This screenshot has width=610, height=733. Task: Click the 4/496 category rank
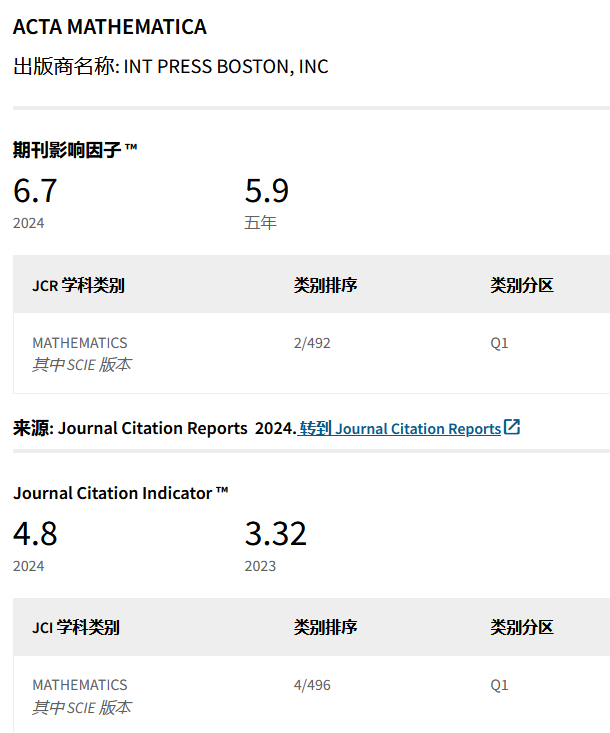click(312, 685)
